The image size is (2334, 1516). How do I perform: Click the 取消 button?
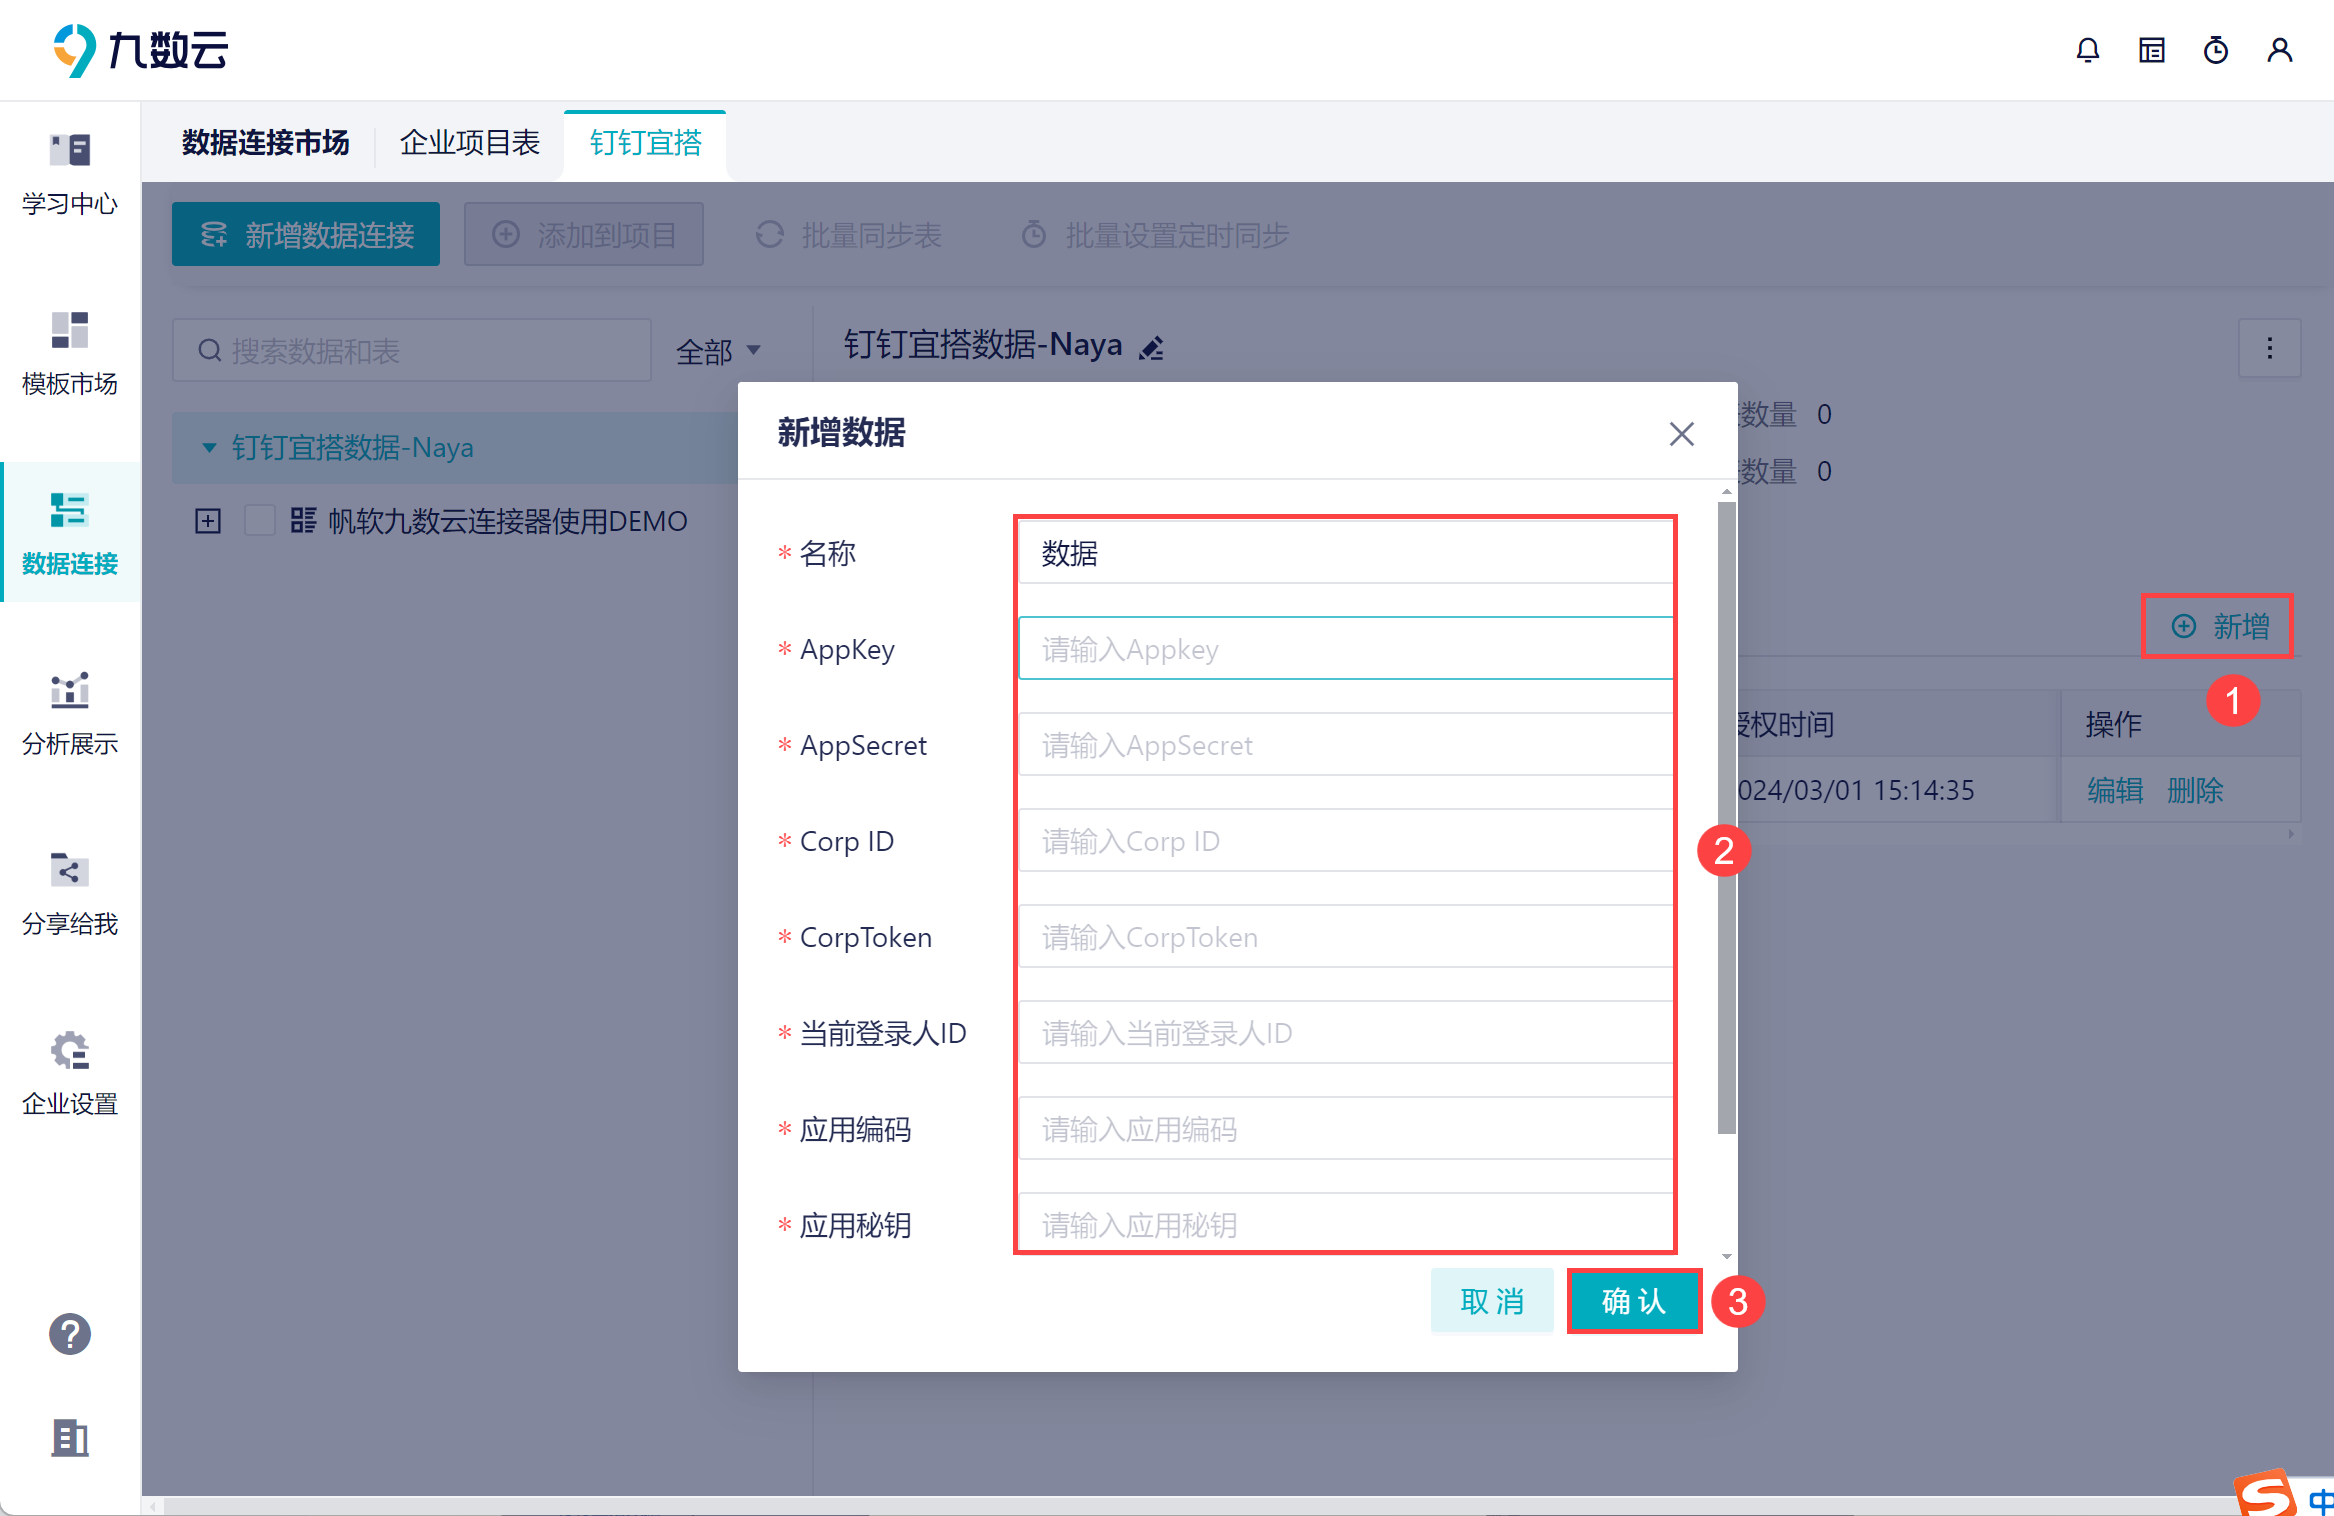(x=1491, y=1301)
